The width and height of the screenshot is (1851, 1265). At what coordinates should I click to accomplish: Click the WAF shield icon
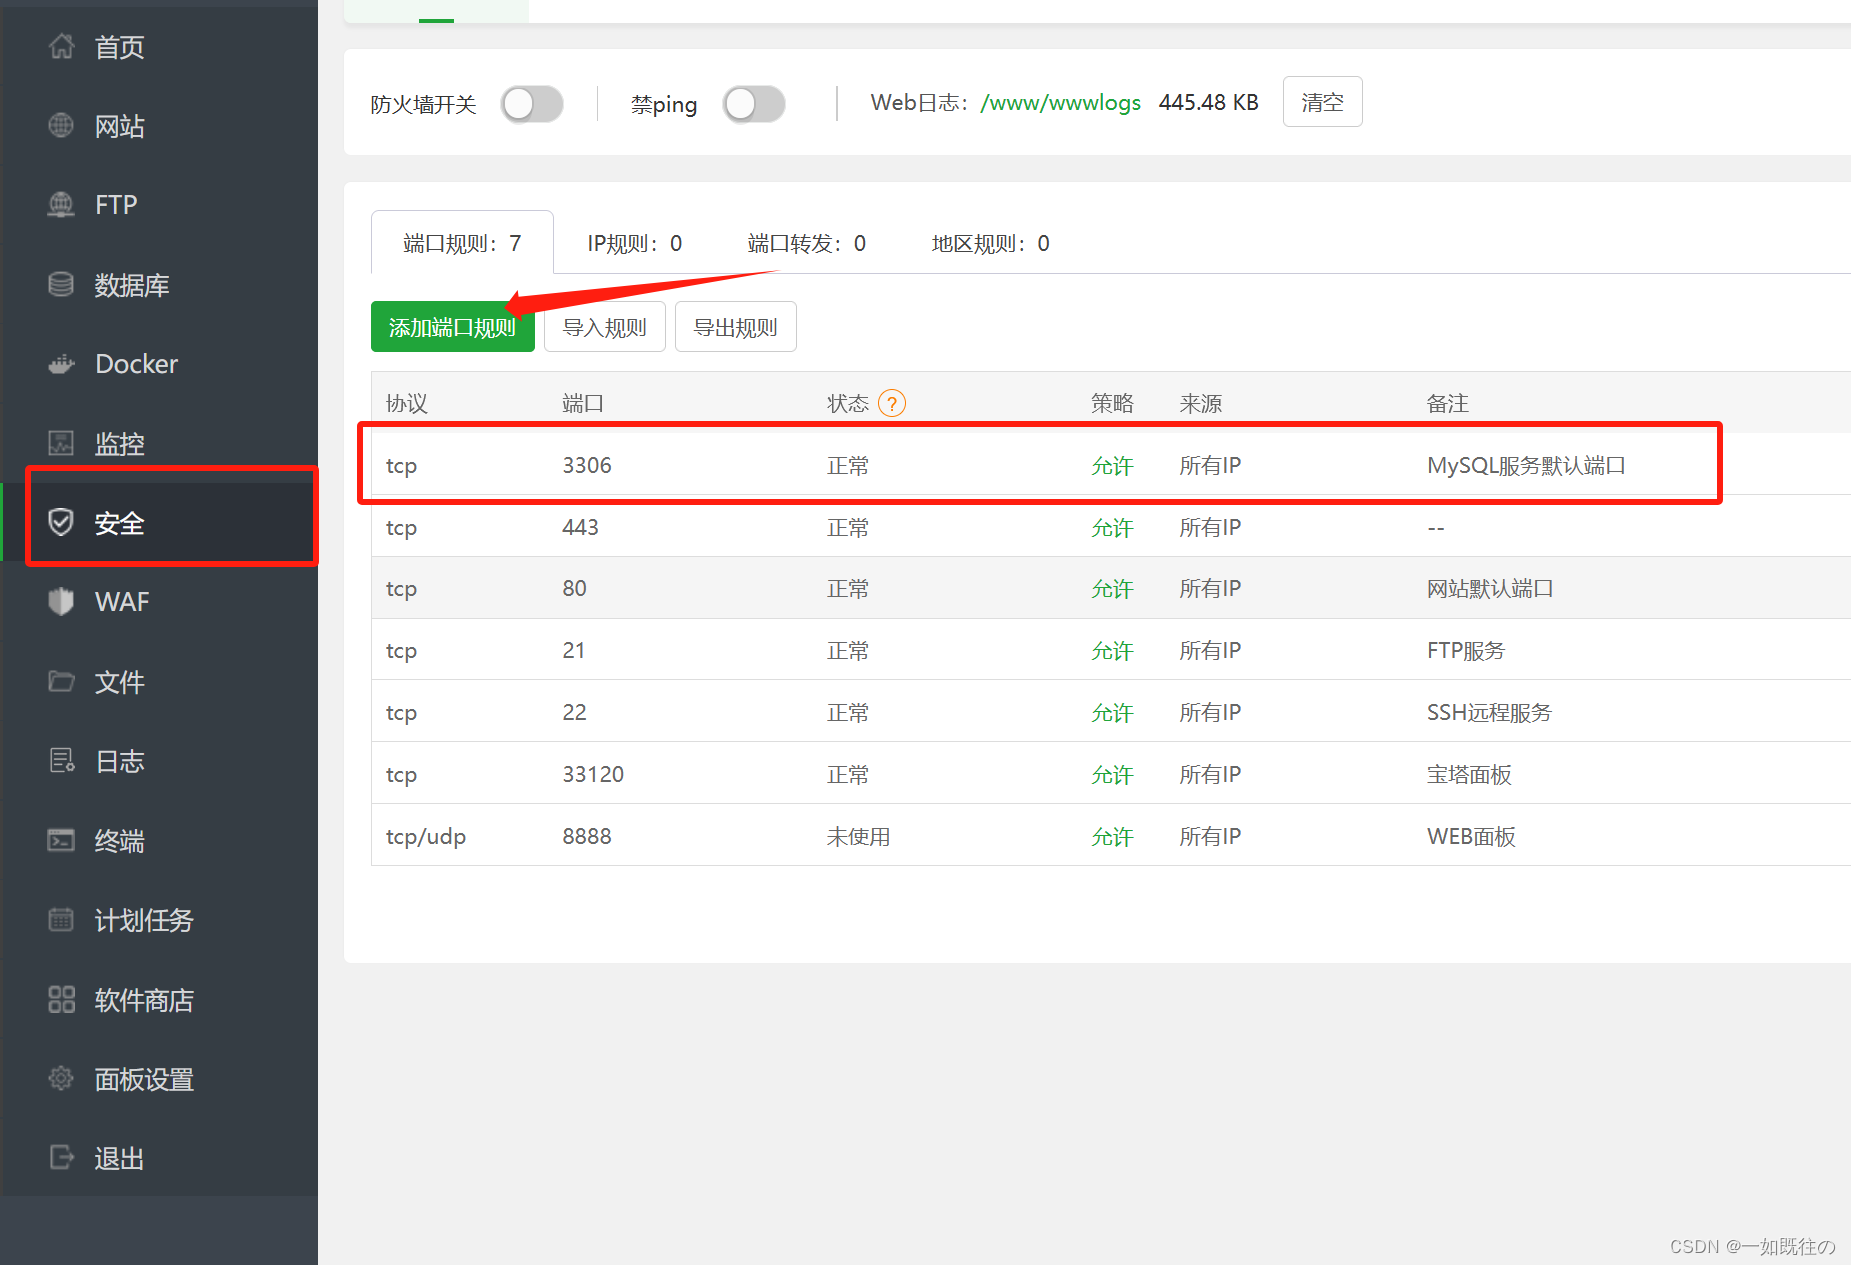point(61,601)
